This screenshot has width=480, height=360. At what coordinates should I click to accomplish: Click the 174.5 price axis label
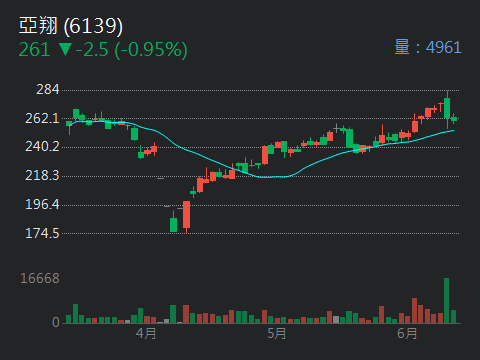tap(42, 233)
